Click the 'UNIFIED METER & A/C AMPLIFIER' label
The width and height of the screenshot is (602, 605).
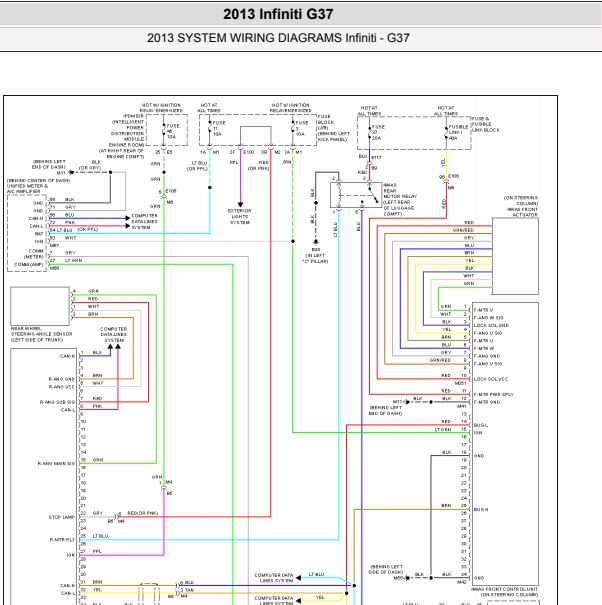pyautogui.click(x=27, y=189)
